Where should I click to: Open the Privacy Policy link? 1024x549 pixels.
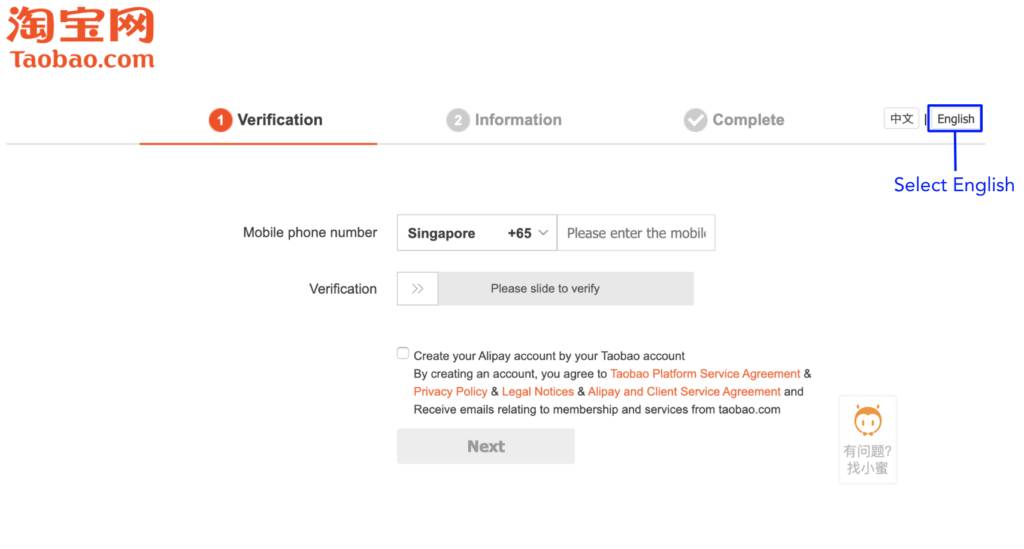(450, 392)
